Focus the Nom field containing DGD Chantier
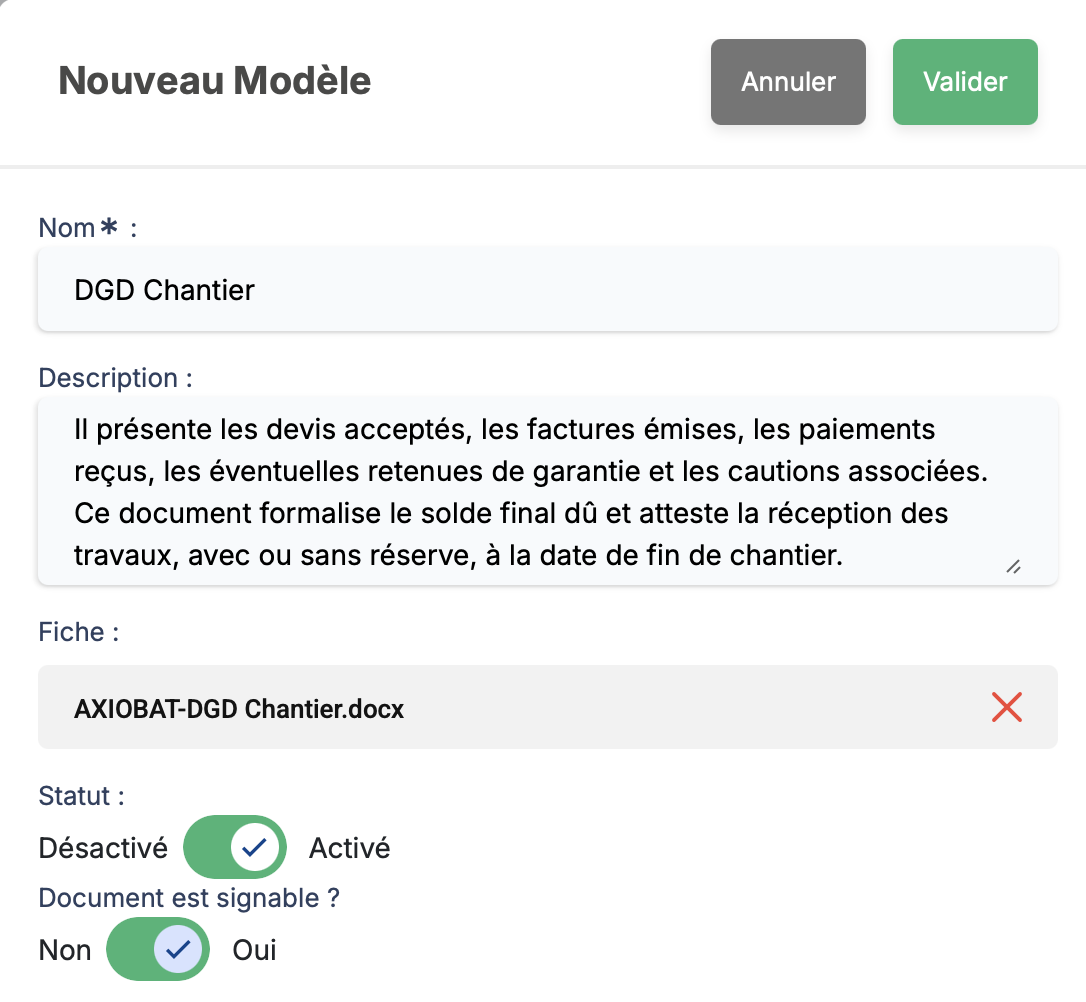 [x=547, y=290]
